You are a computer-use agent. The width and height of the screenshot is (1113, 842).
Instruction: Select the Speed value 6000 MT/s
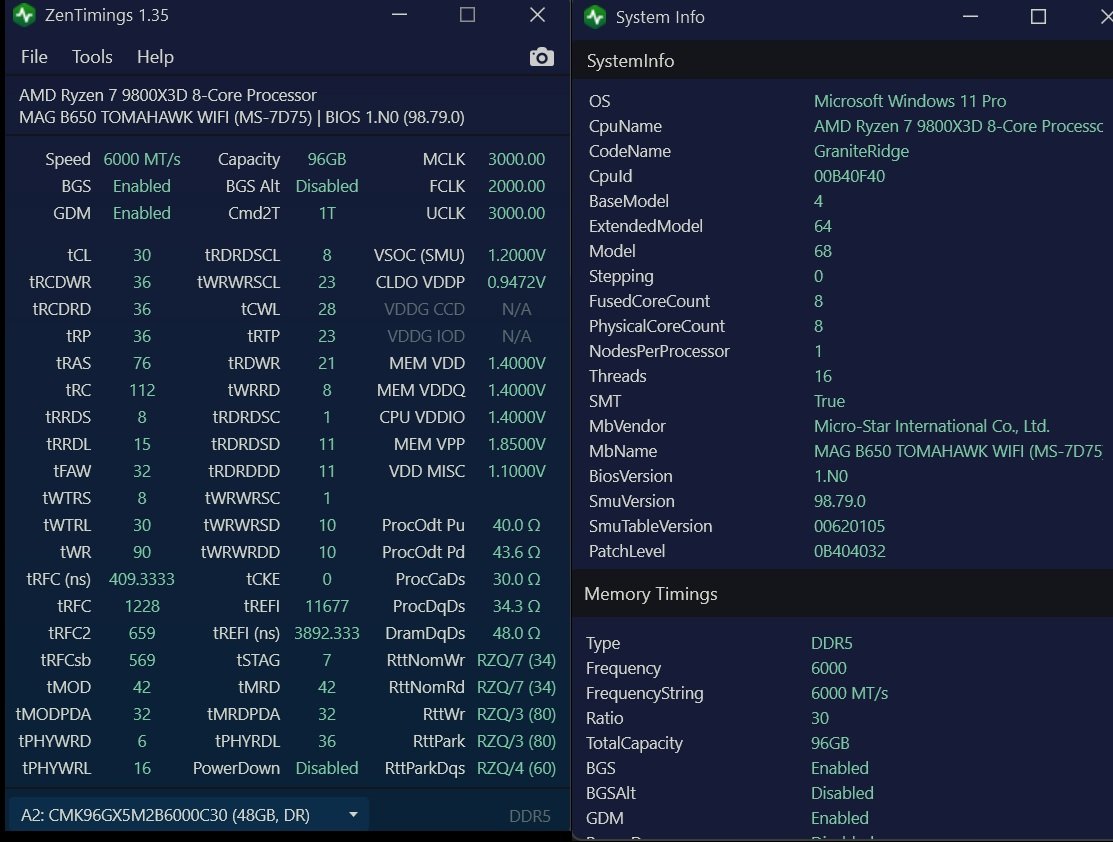coord(142,159)
